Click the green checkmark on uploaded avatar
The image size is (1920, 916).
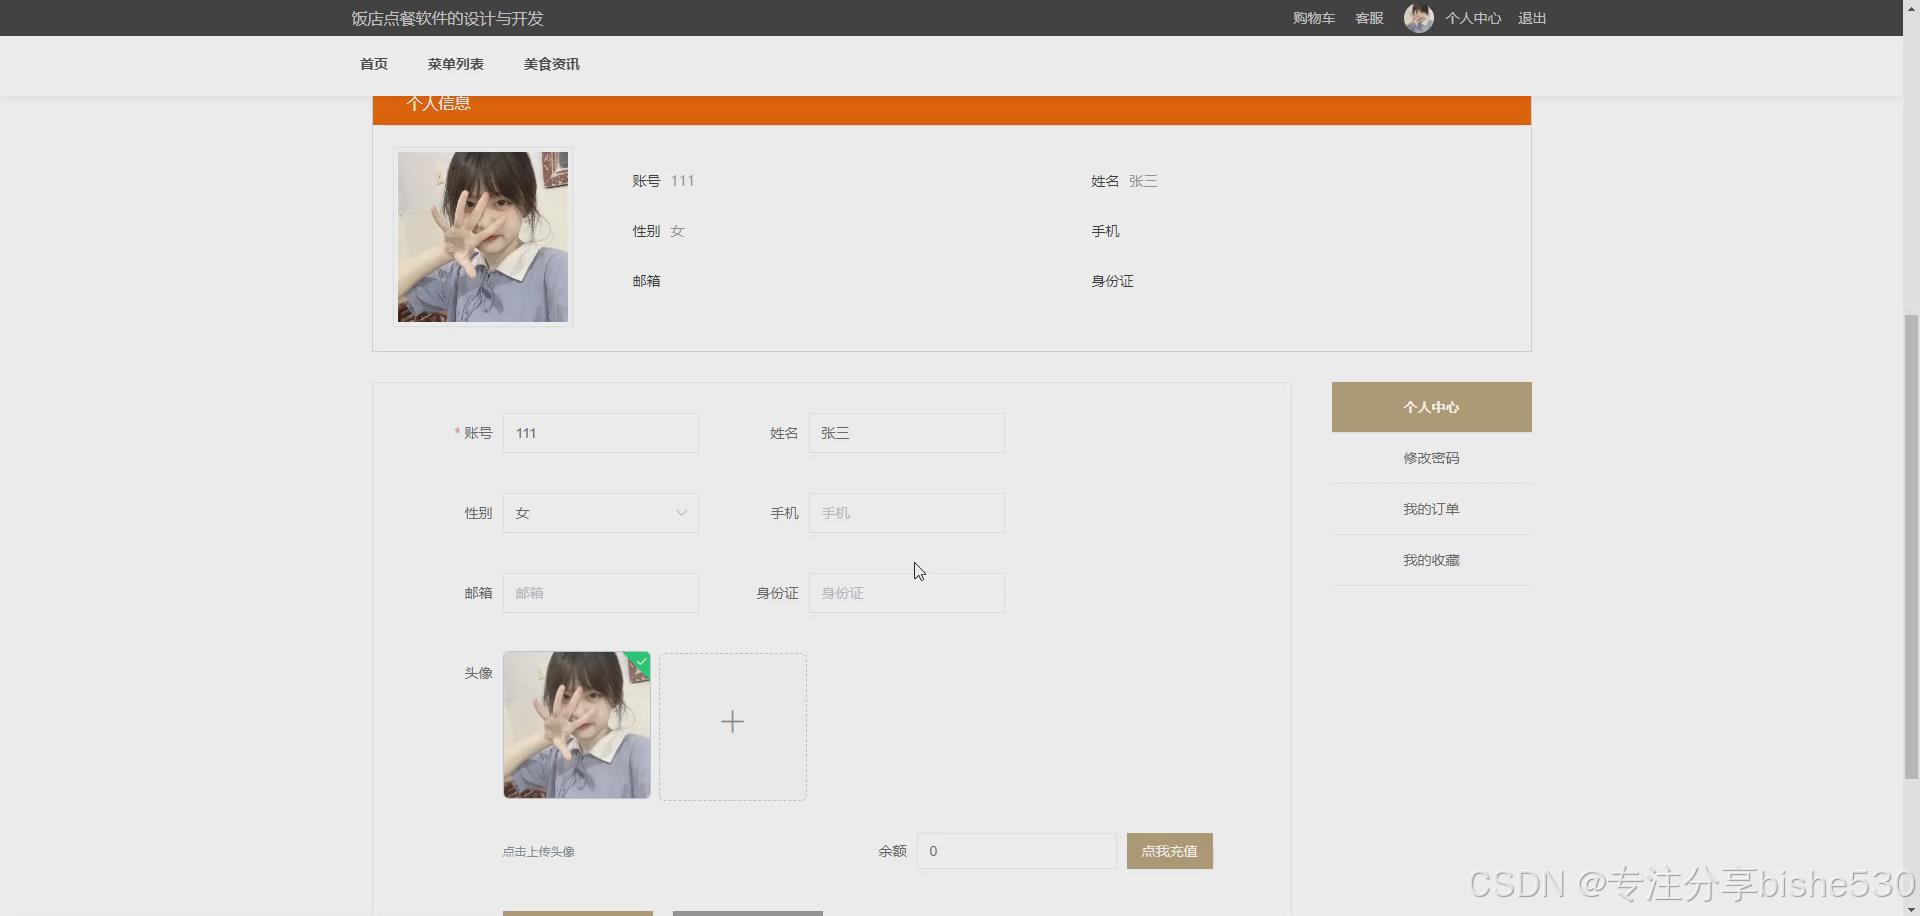[x=641, y=661]
